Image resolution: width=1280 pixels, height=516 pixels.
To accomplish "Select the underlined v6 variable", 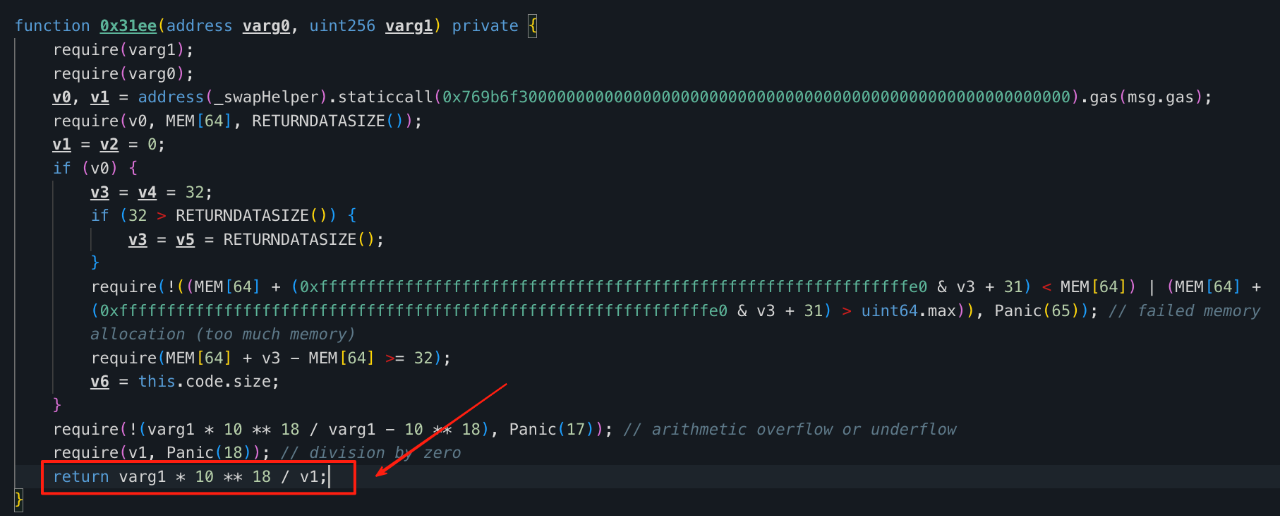I will point(100,381).
